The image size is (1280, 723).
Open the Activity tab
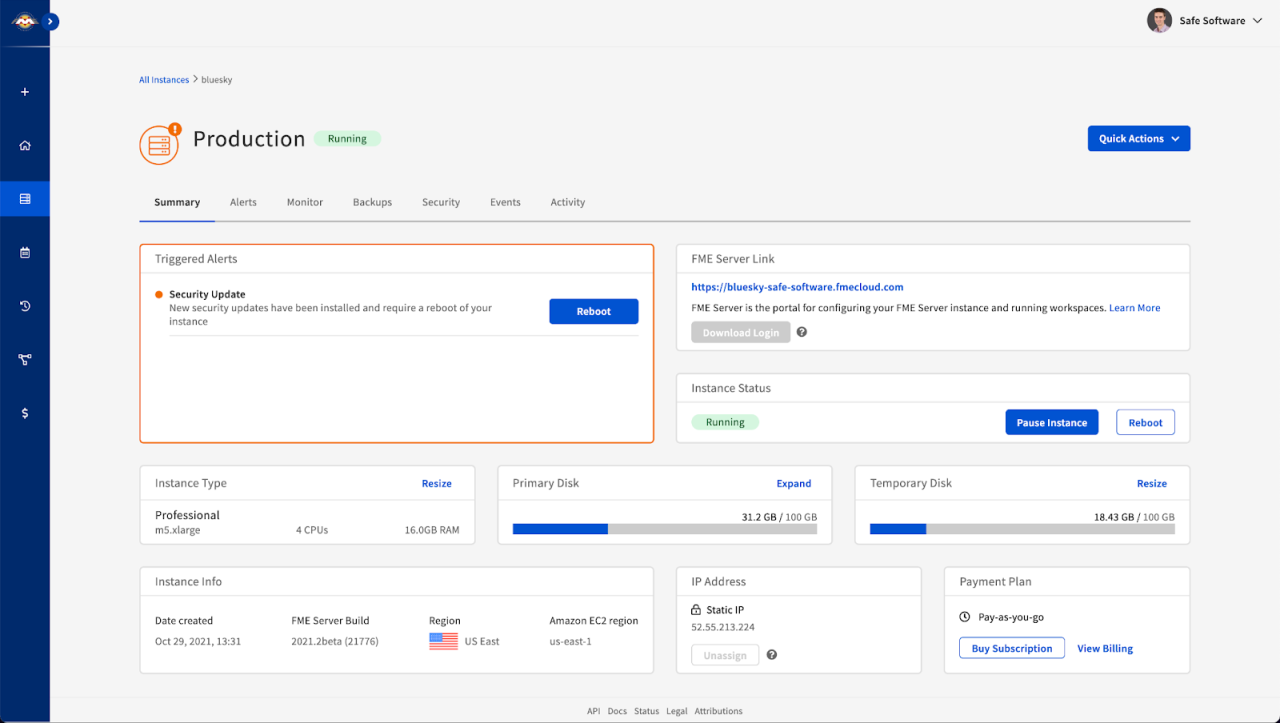568,202
